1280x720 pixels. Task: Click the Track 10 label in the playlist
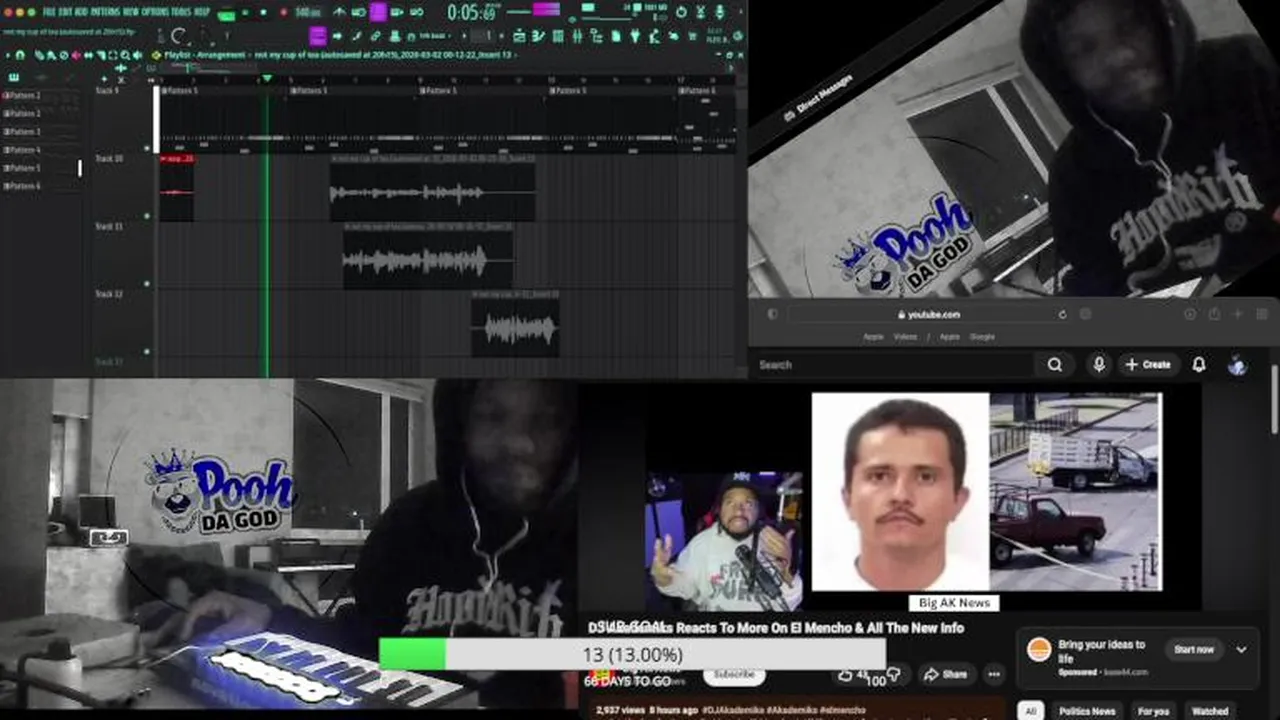pos(109,158)
